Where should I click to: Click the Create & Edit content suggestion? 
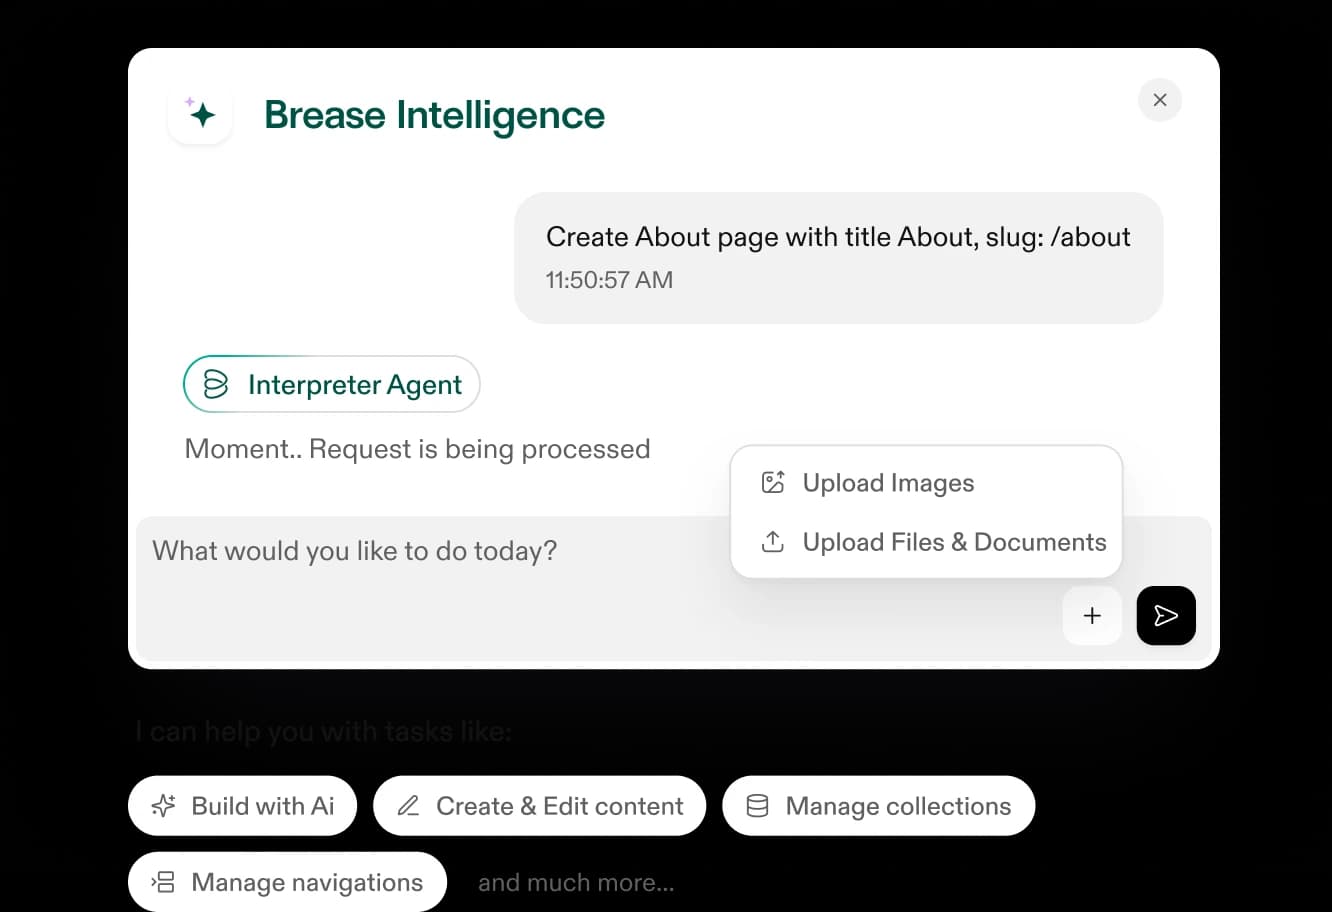[x=539, y=805]
